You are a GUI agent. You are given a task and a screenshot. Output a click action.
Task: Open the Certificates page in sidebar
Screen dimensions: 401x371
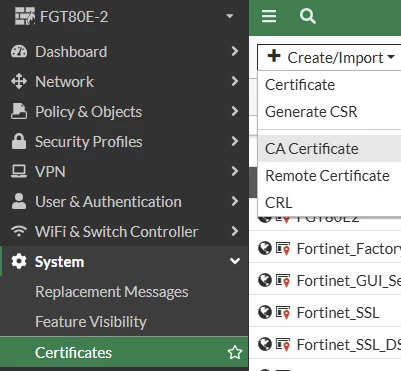click(124, 353)
